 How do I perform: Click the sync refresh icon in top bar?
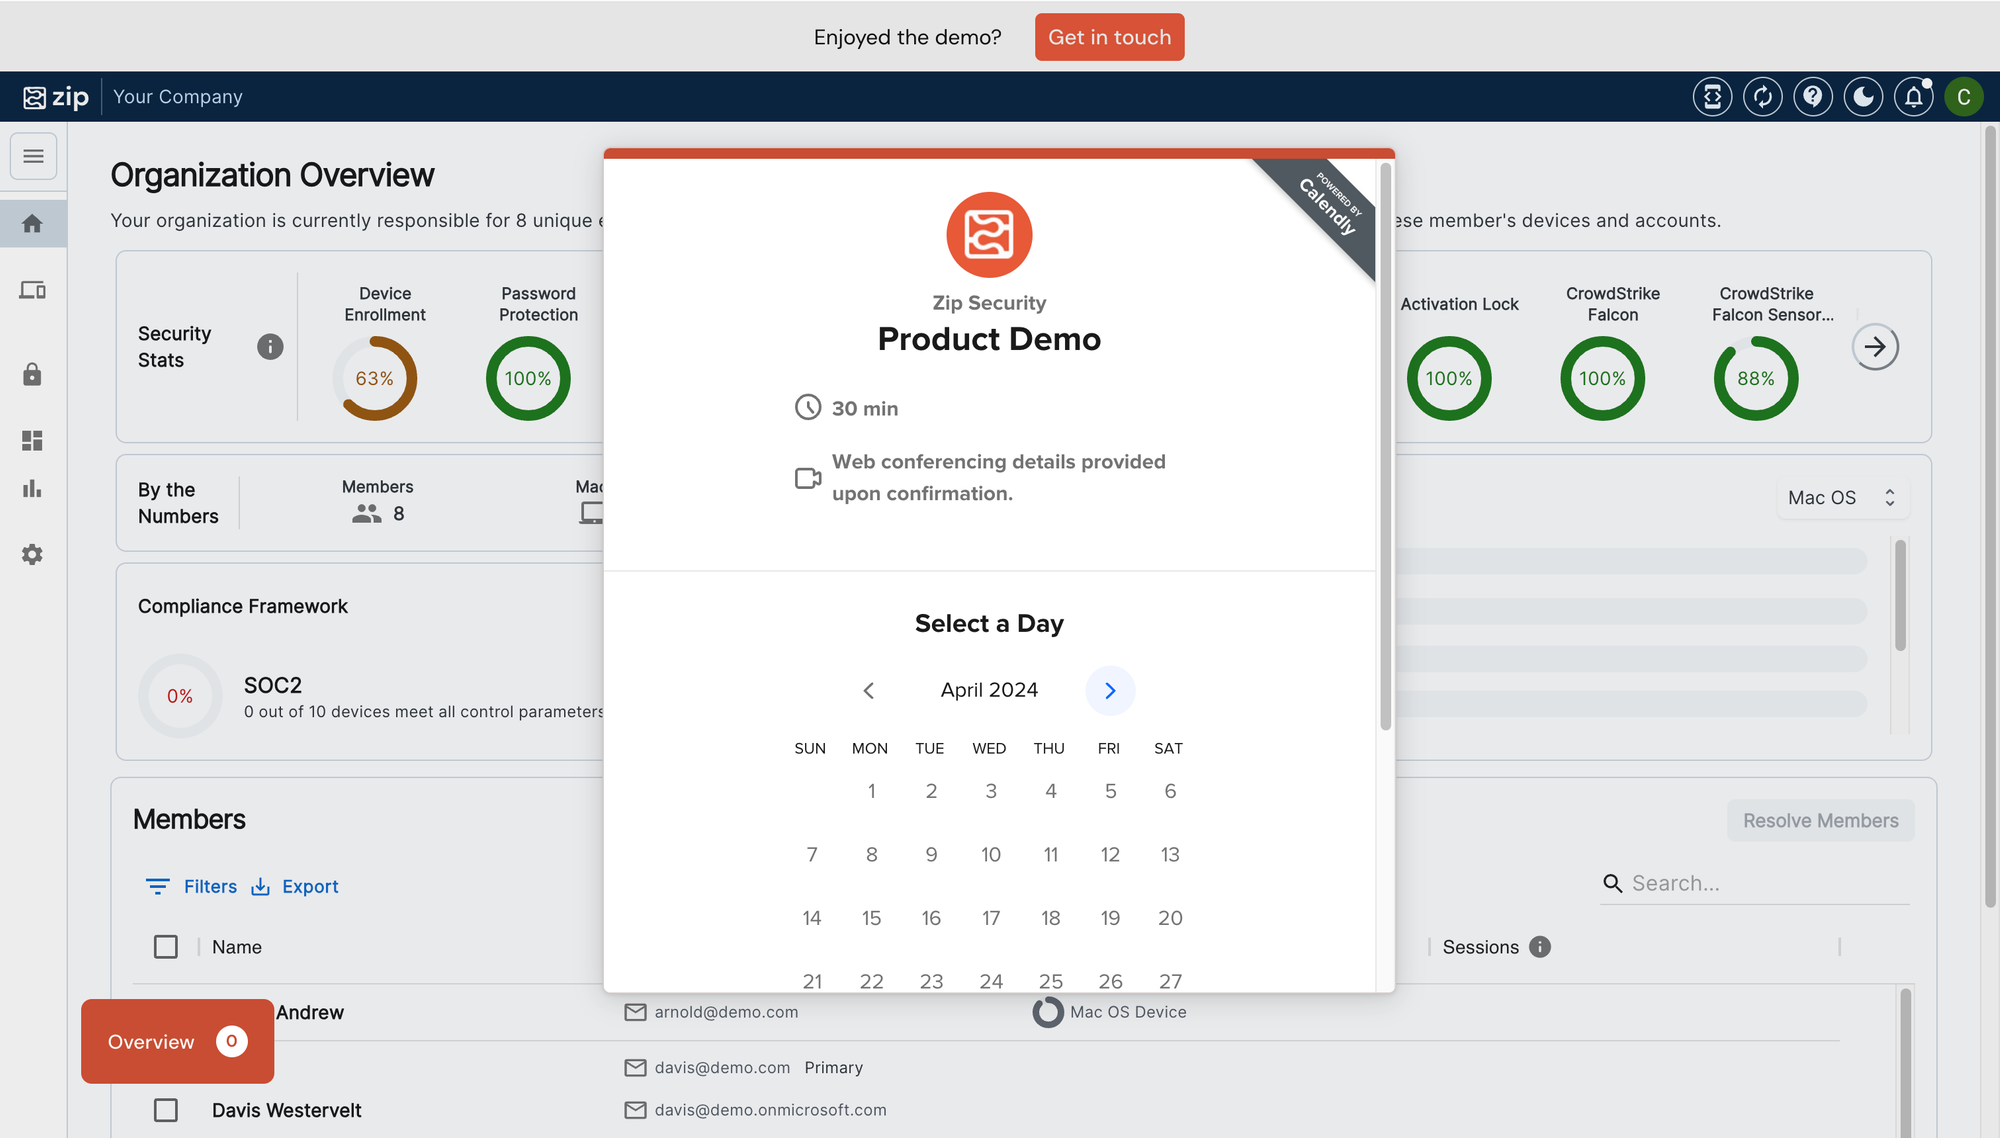click(x=1762, y=97)
